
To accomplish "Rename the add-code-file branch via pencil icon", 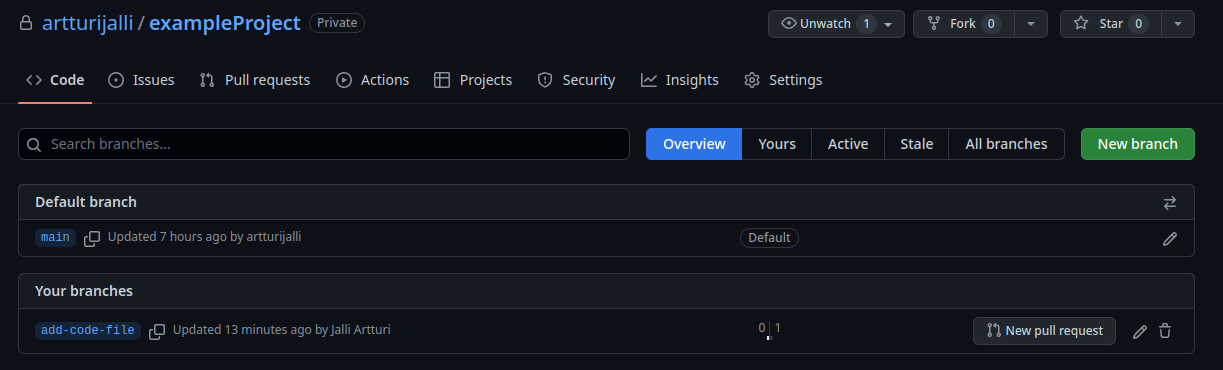I will click(x=1140, y=331).
